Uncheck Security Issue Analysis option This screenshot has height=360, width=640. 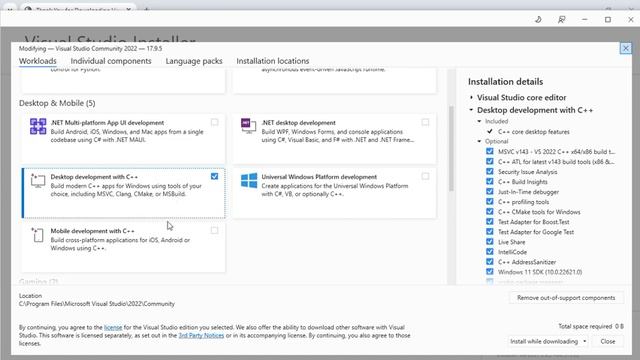tap(490, 171)
